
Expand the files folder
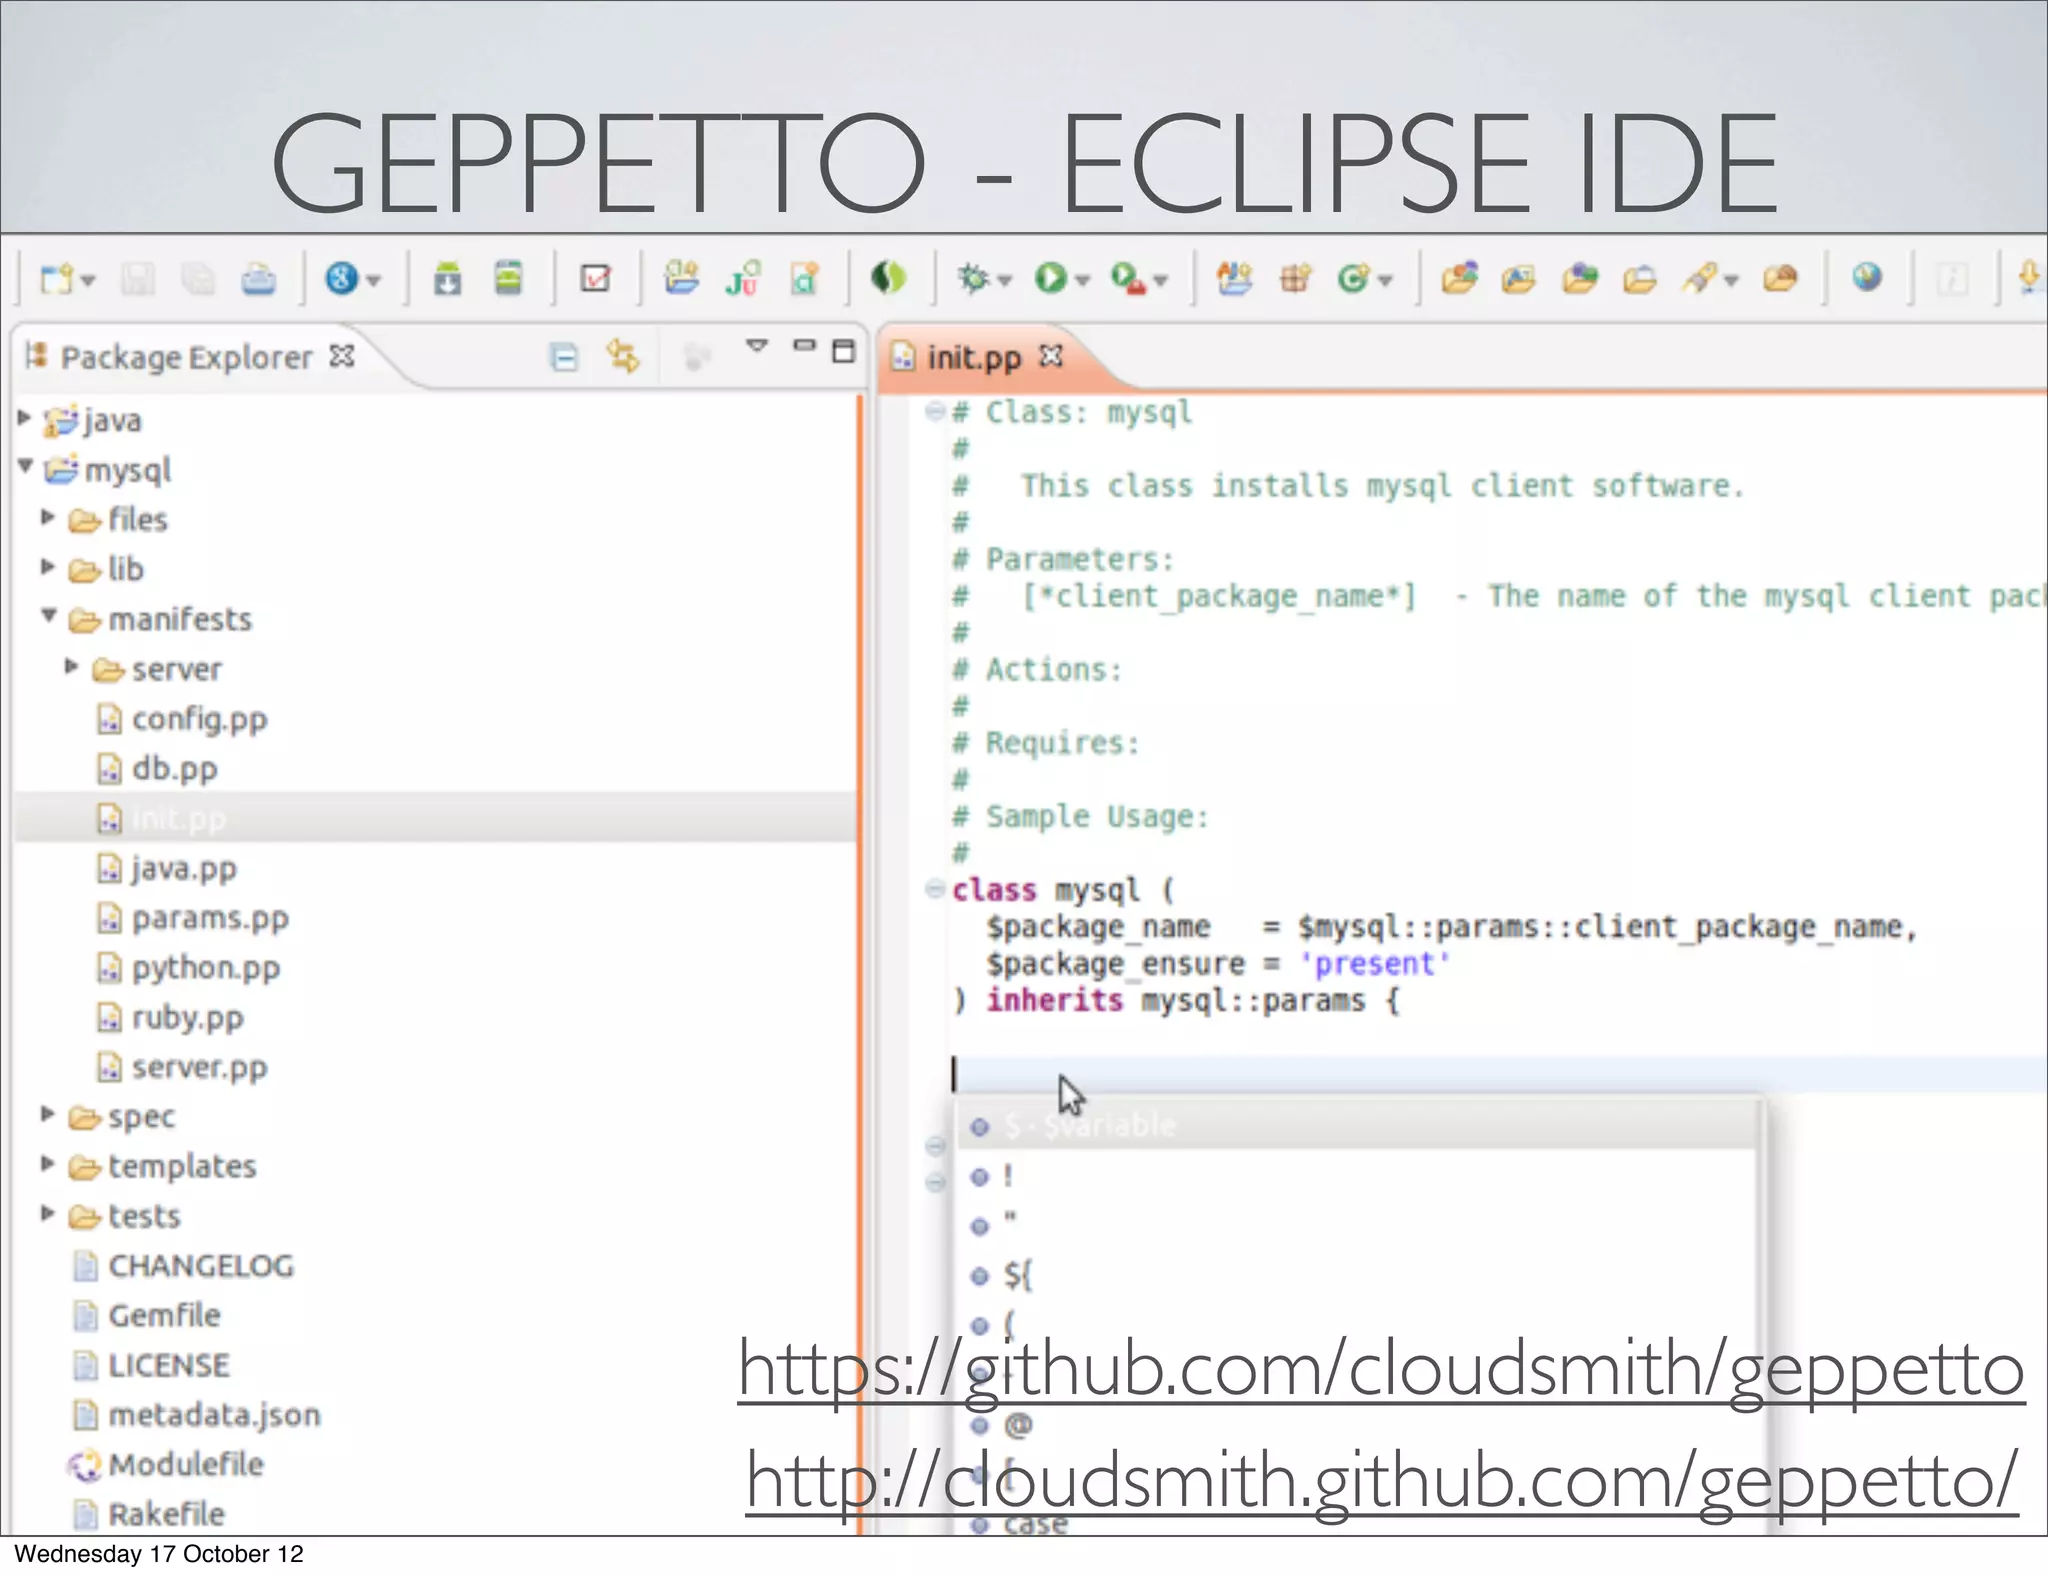point(47,517)
